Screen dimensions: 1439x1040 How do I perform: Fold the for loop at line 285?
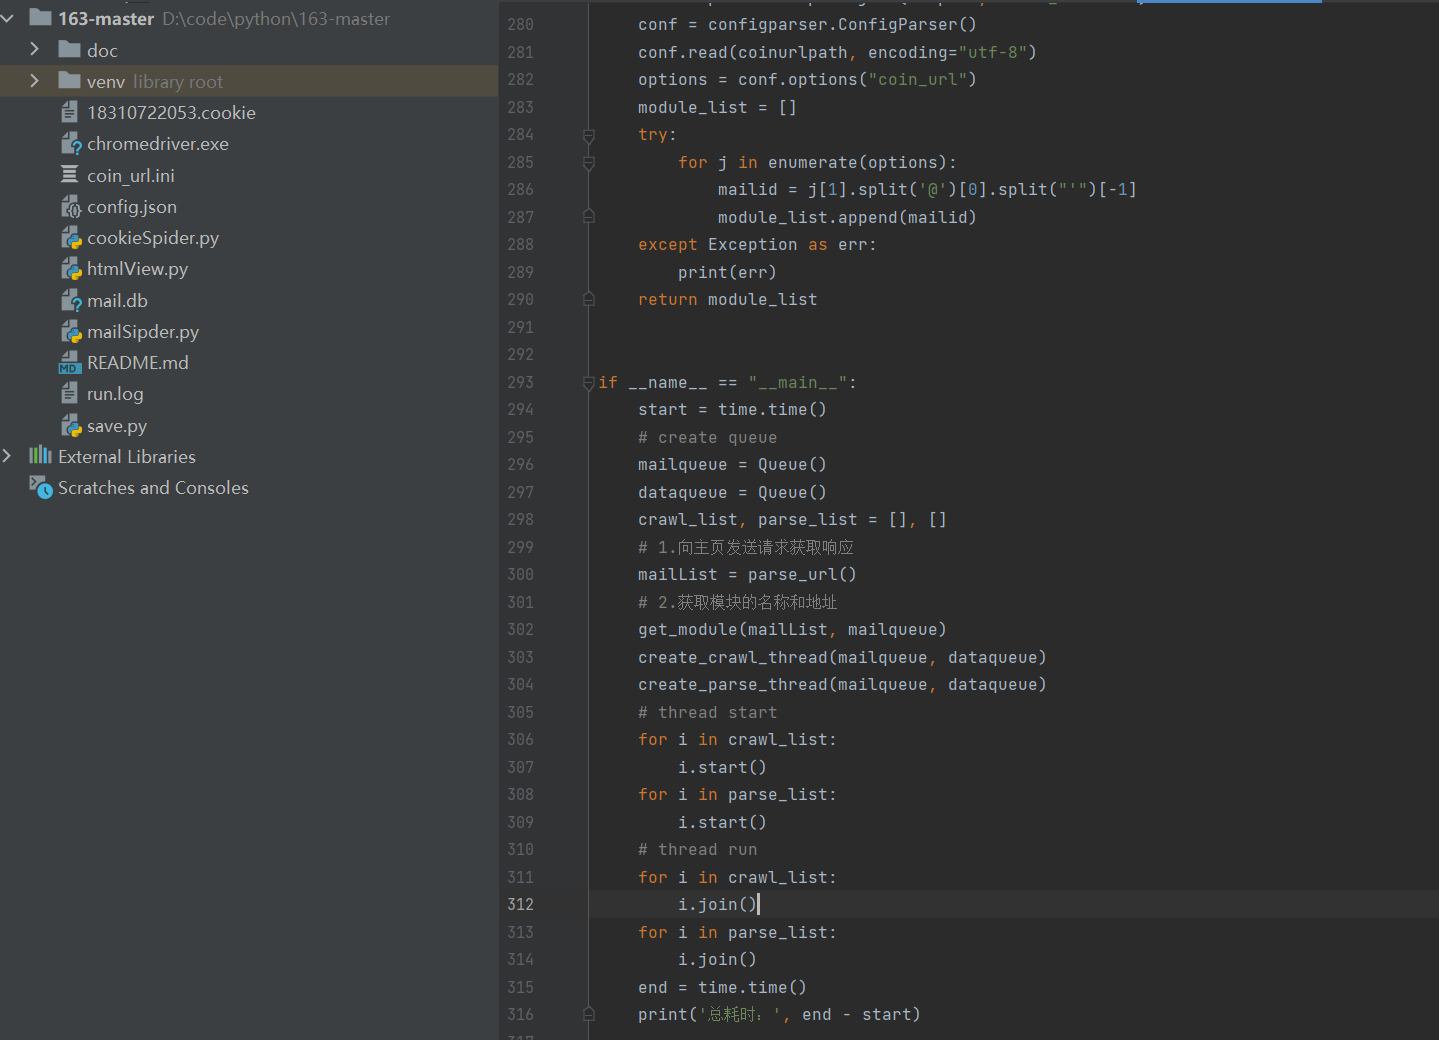(589, 162)
